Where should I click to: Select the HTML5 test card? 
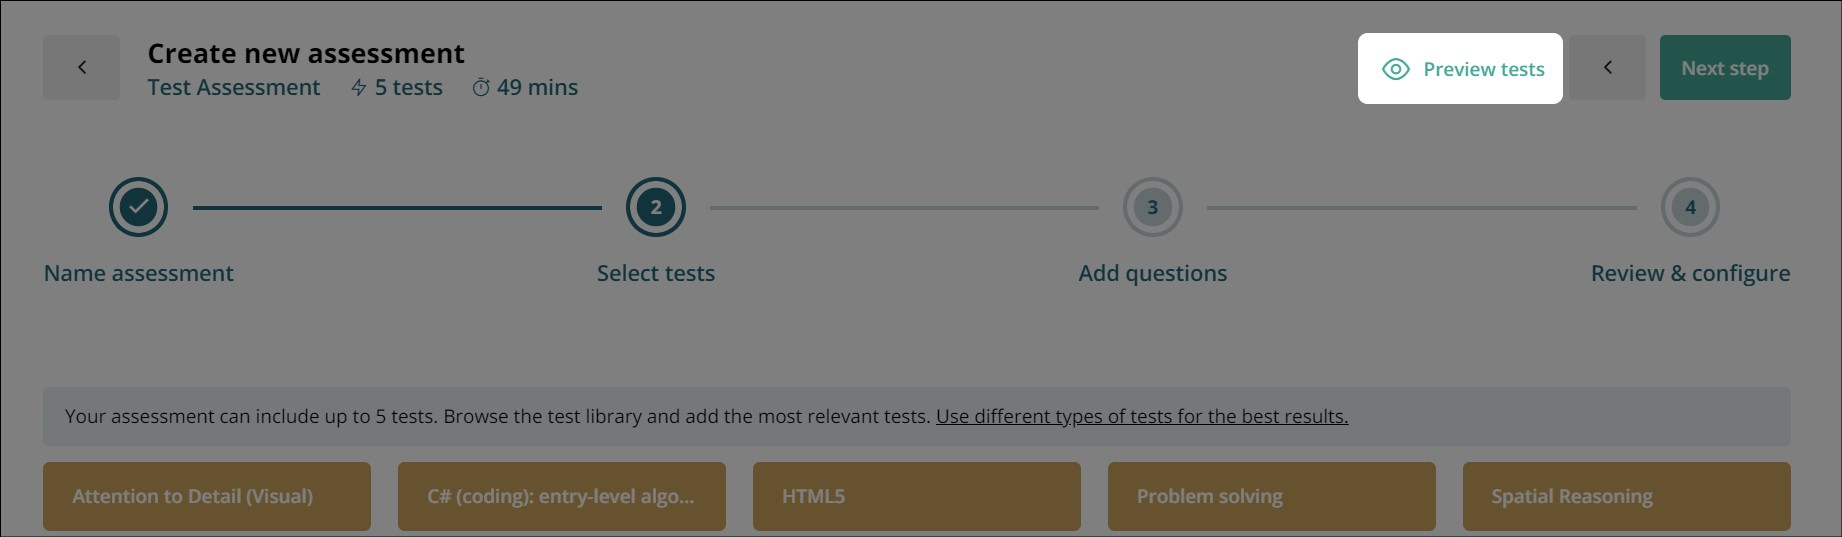(x=917, y=496)
